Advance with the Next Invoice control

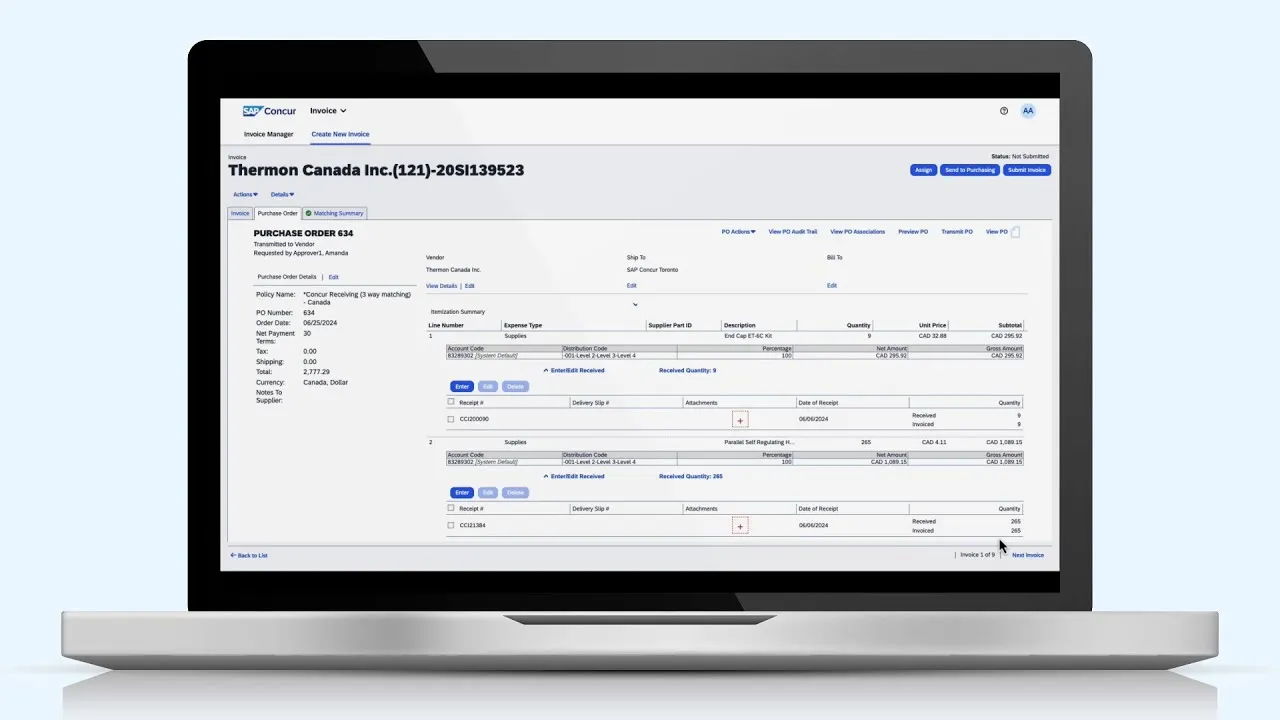1027,555
